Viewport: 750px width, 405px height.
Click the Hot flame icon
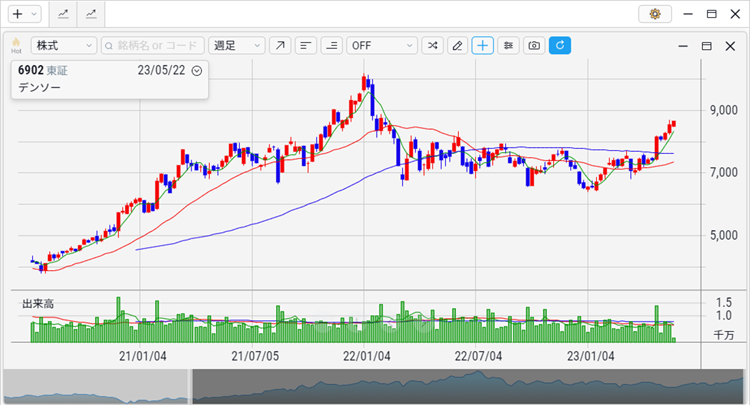(16, 46)
